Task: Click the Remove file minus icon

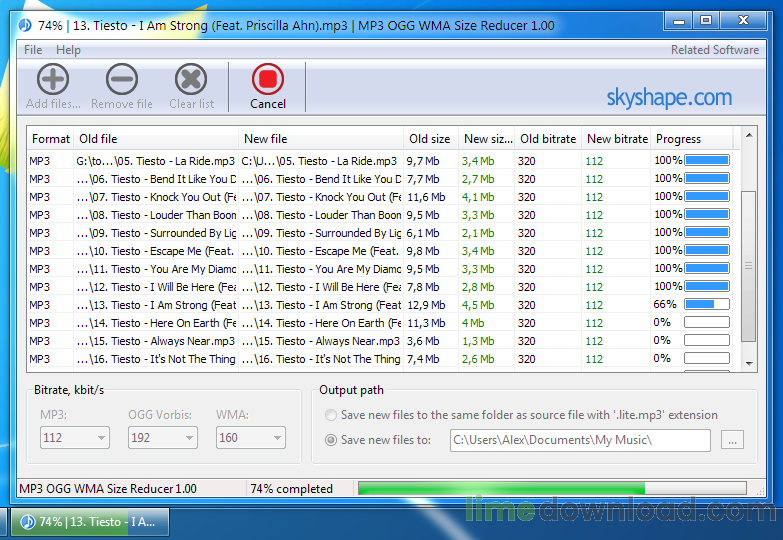Action: (x=121, y=79)
